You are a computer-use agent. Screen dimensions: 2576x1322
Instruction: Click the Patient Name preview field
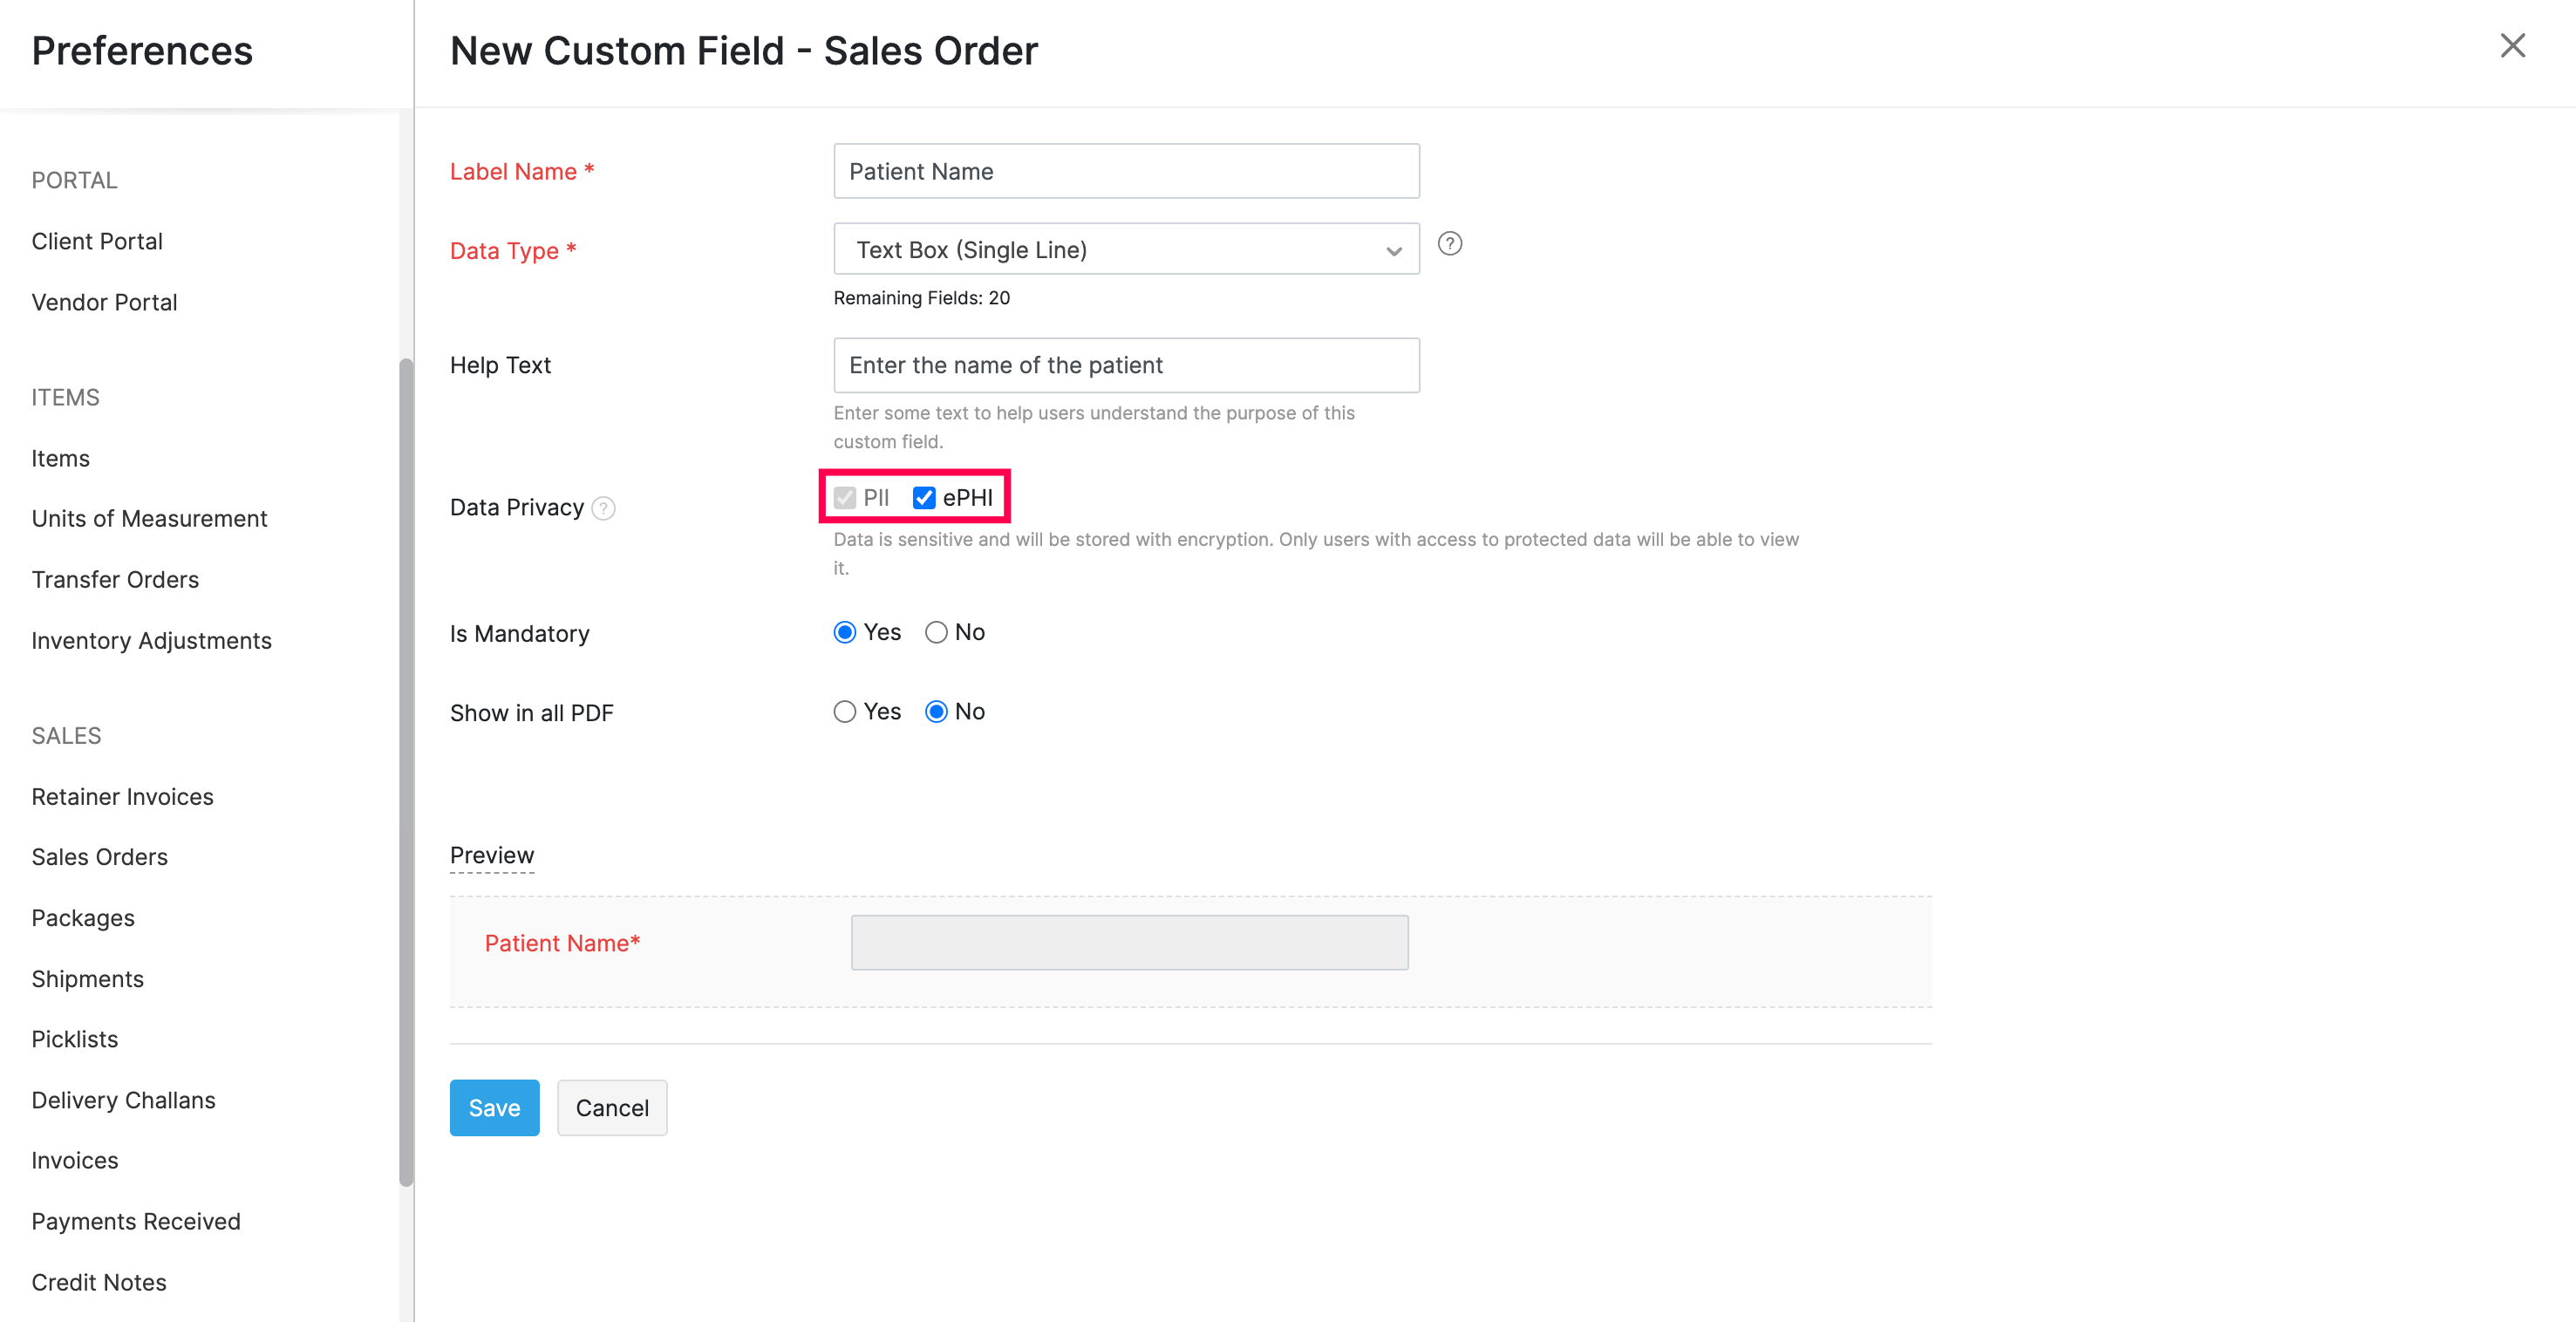pos(1128,941)
